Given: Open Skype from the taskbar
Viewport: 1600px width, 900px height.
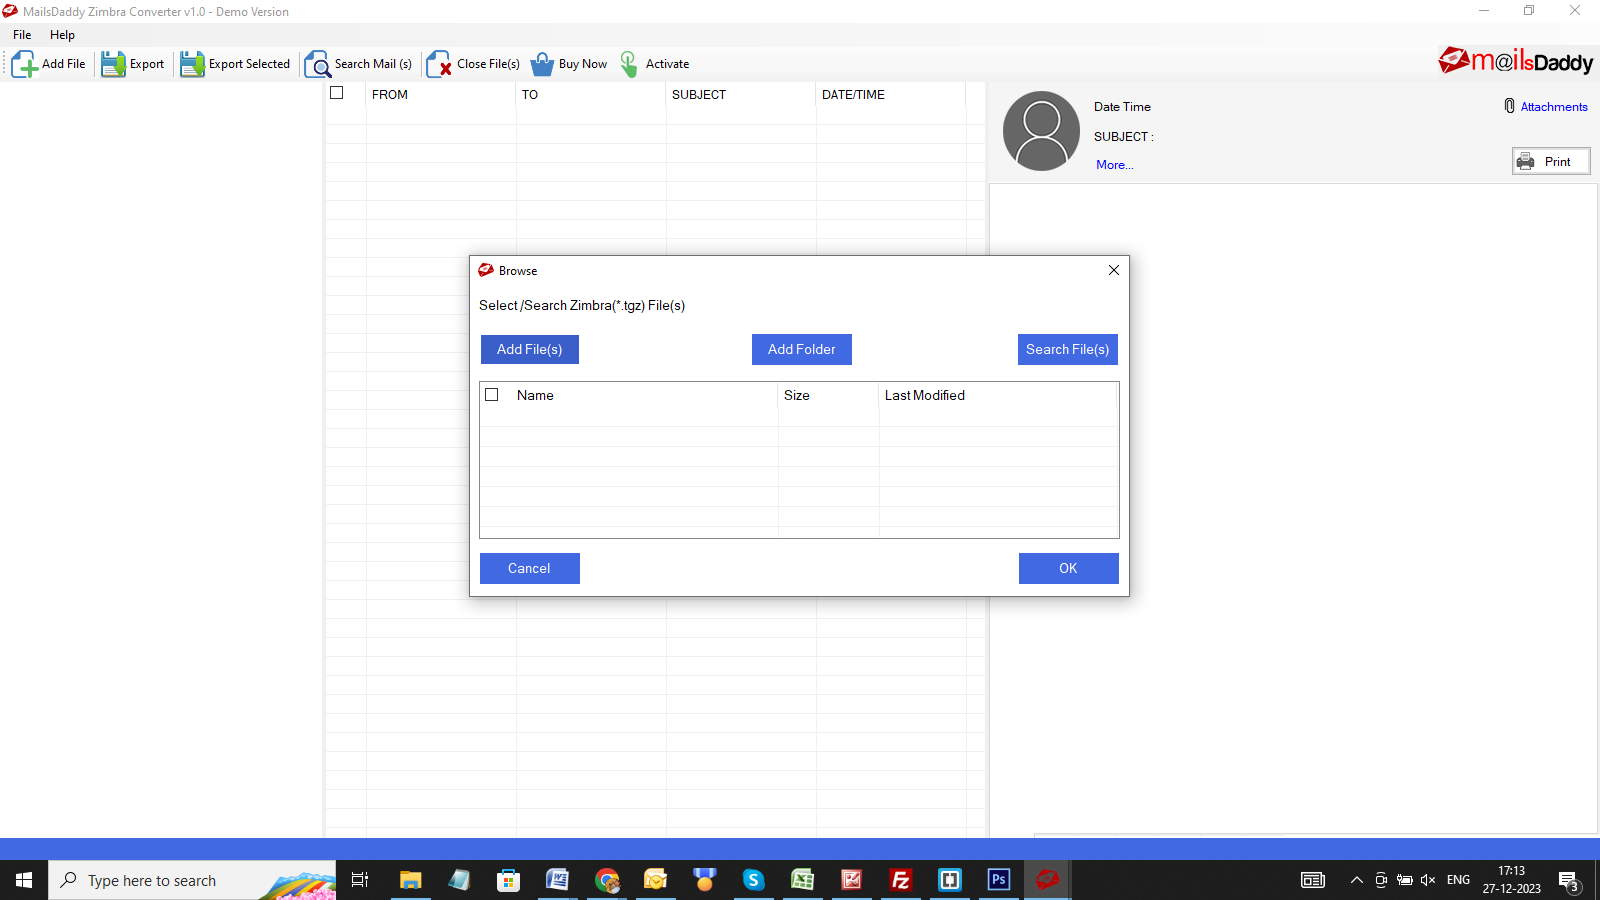Looking at the screenshot, I should [753, 880].
